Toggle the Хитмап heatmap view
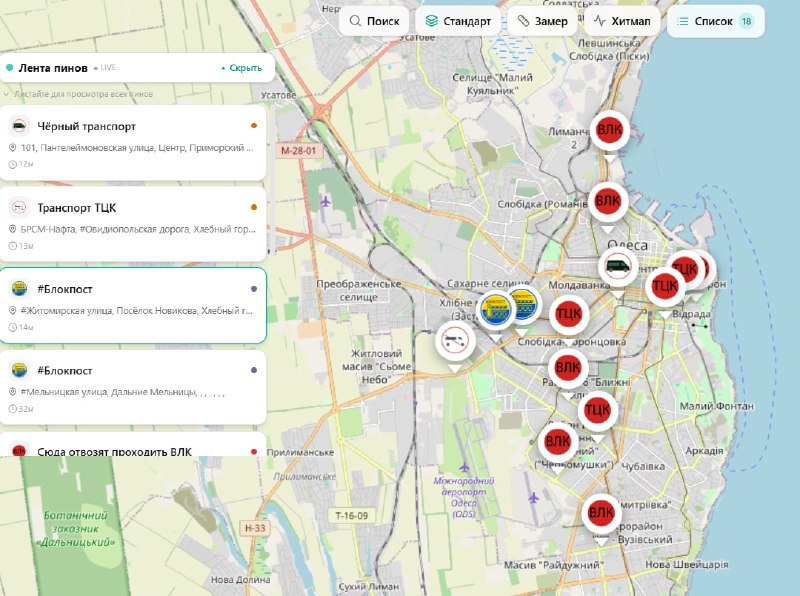The width and height of the screenshot is (800, 596). point(622,21)
